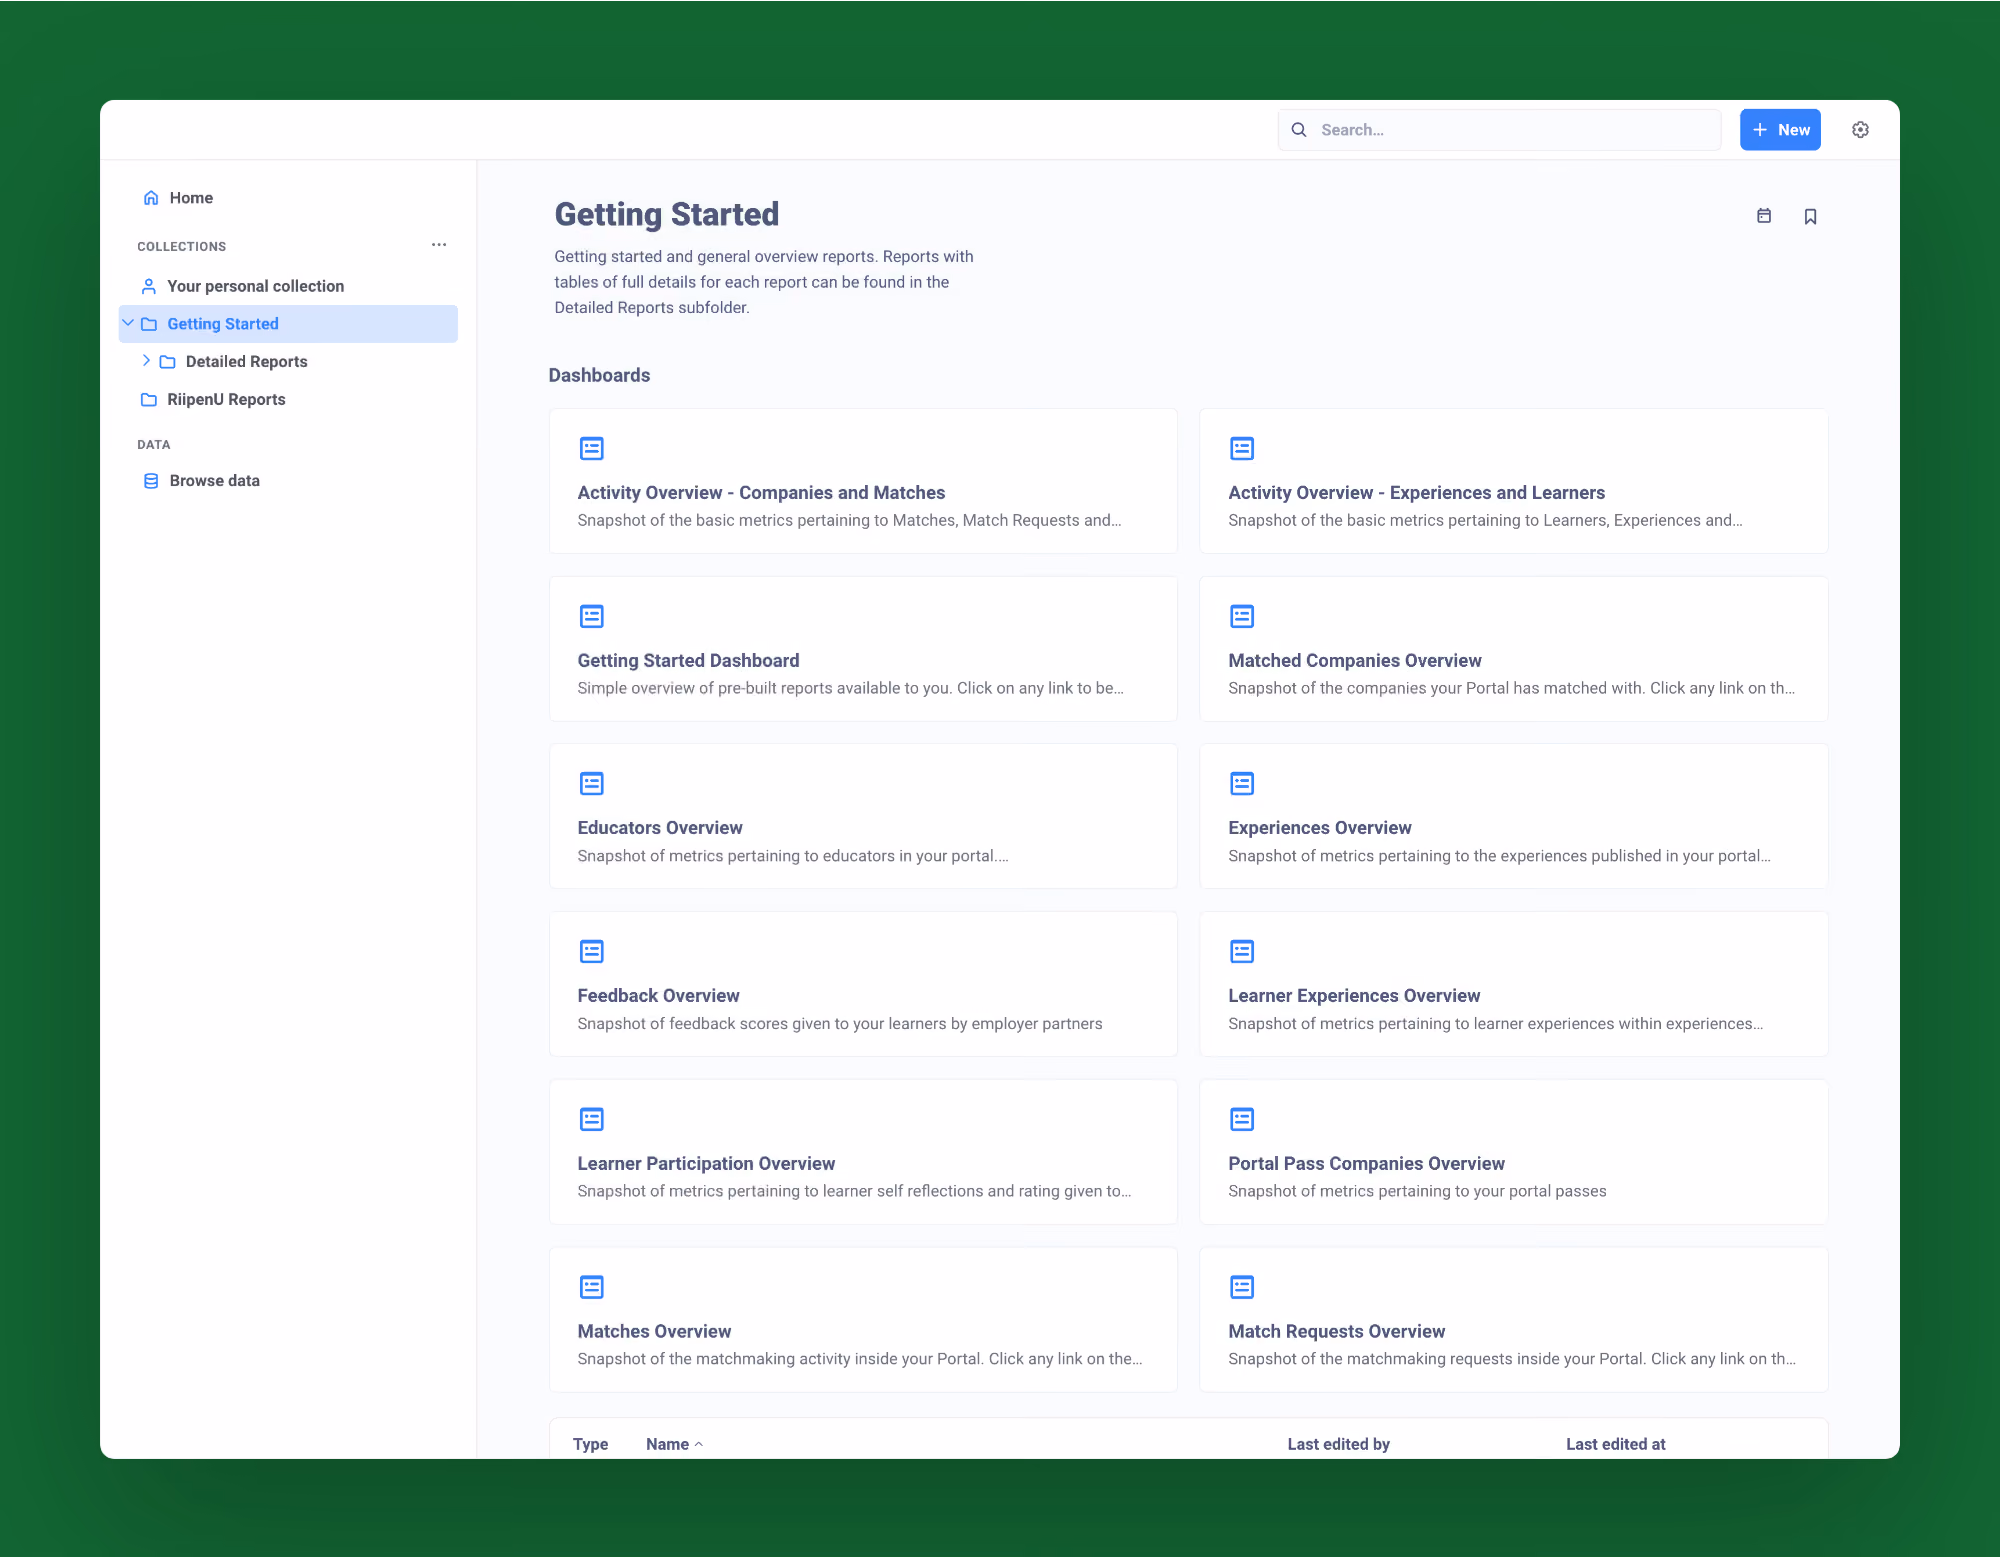Click the personal collection person icon

click(x=149, y=286)
